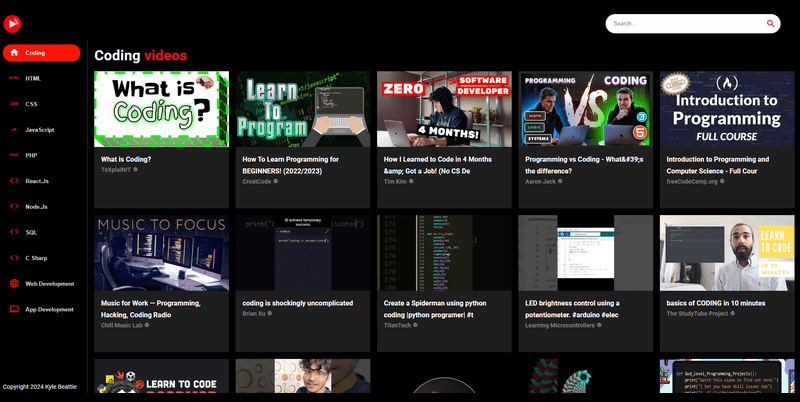Click the HTML icon in sidebar
Viewport: 800px width, 402px height.
(x=14, y=78)
